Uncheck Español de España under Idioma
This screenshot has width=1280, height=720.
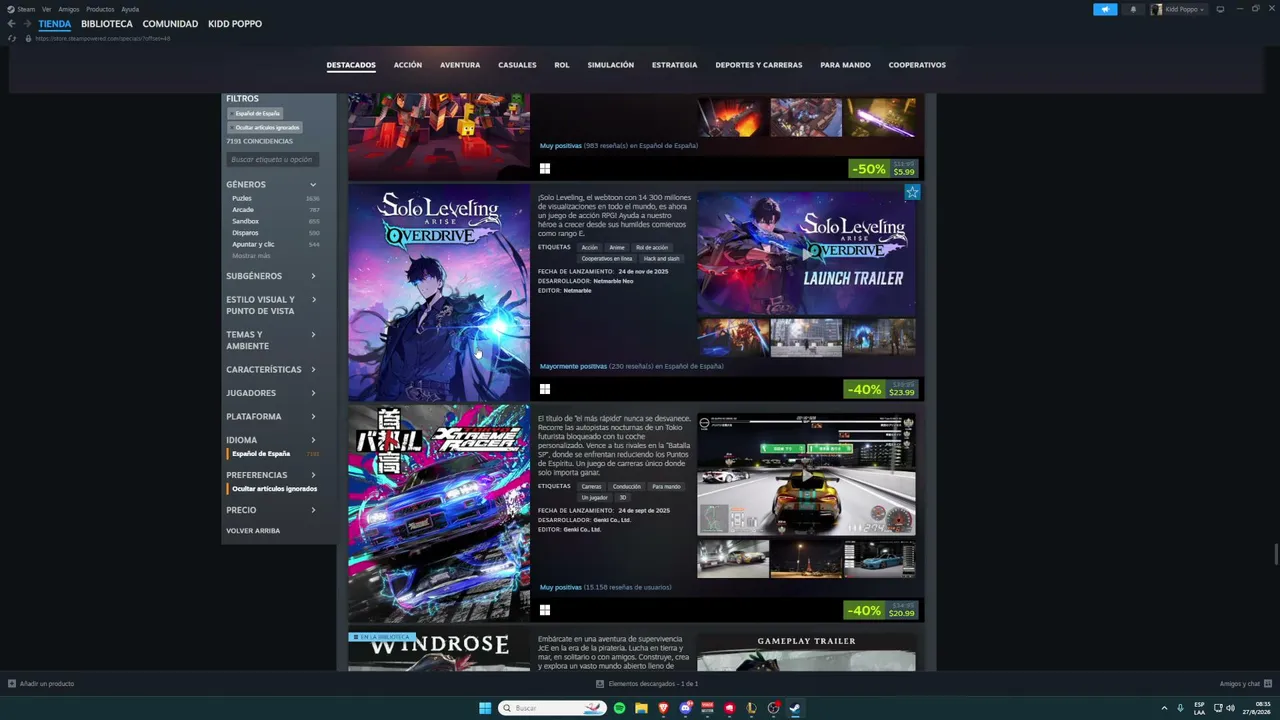point(261,454)
